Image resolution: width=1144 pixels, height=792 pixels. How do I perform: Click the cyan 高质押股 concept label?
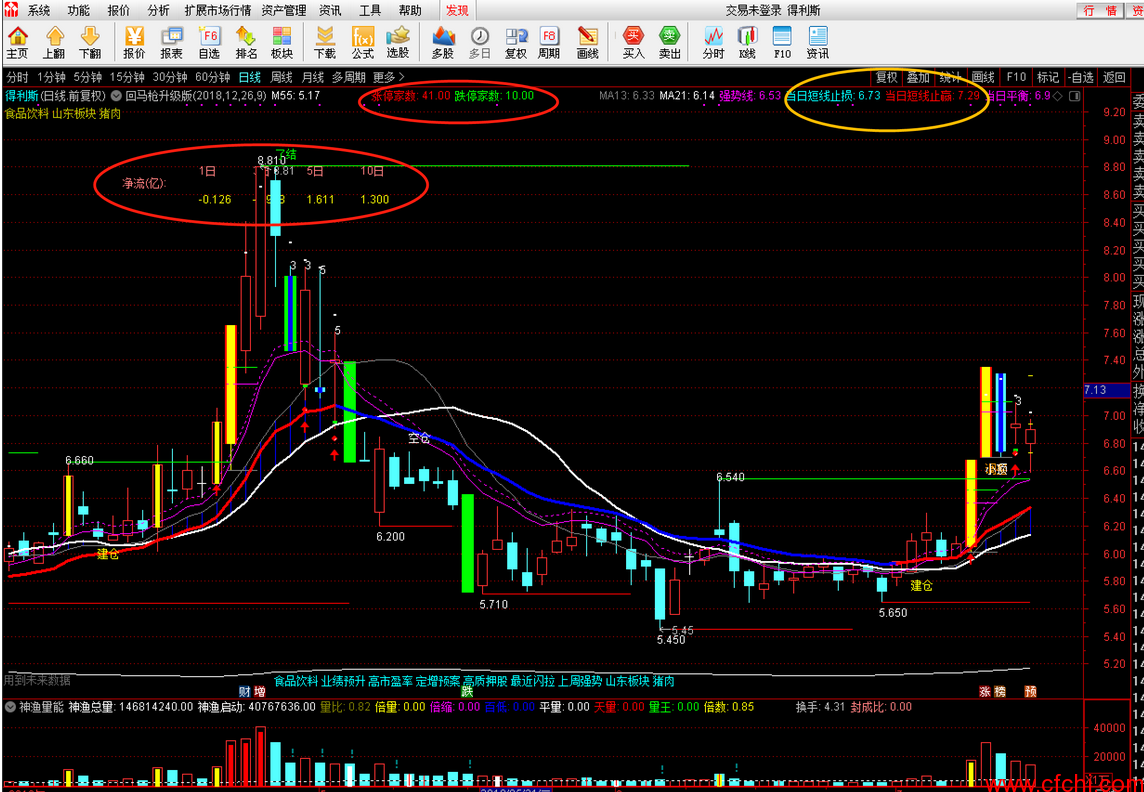(485, 681)
